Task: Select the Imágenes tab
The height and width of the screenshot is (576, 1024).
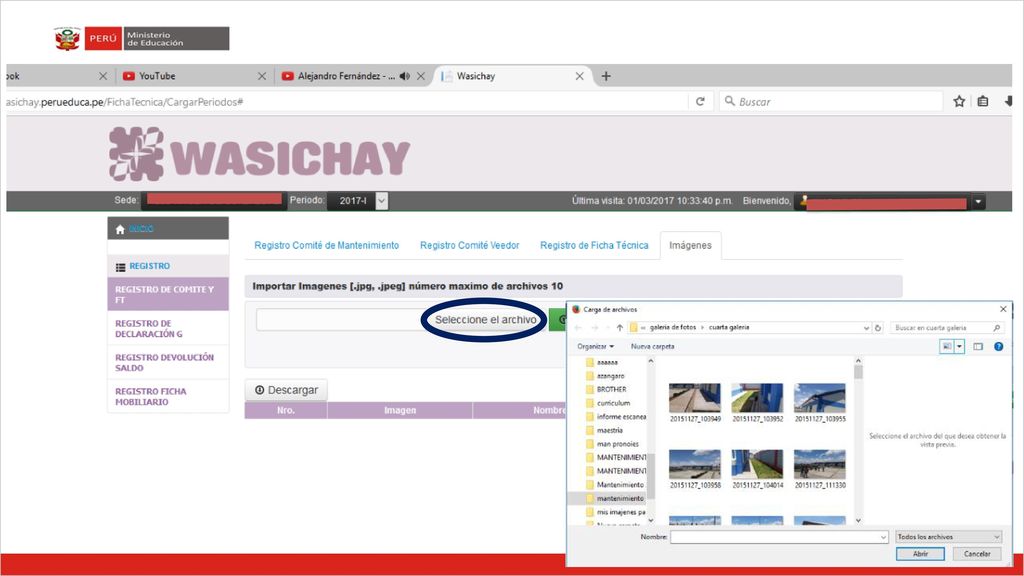Action: click(690, 245)
